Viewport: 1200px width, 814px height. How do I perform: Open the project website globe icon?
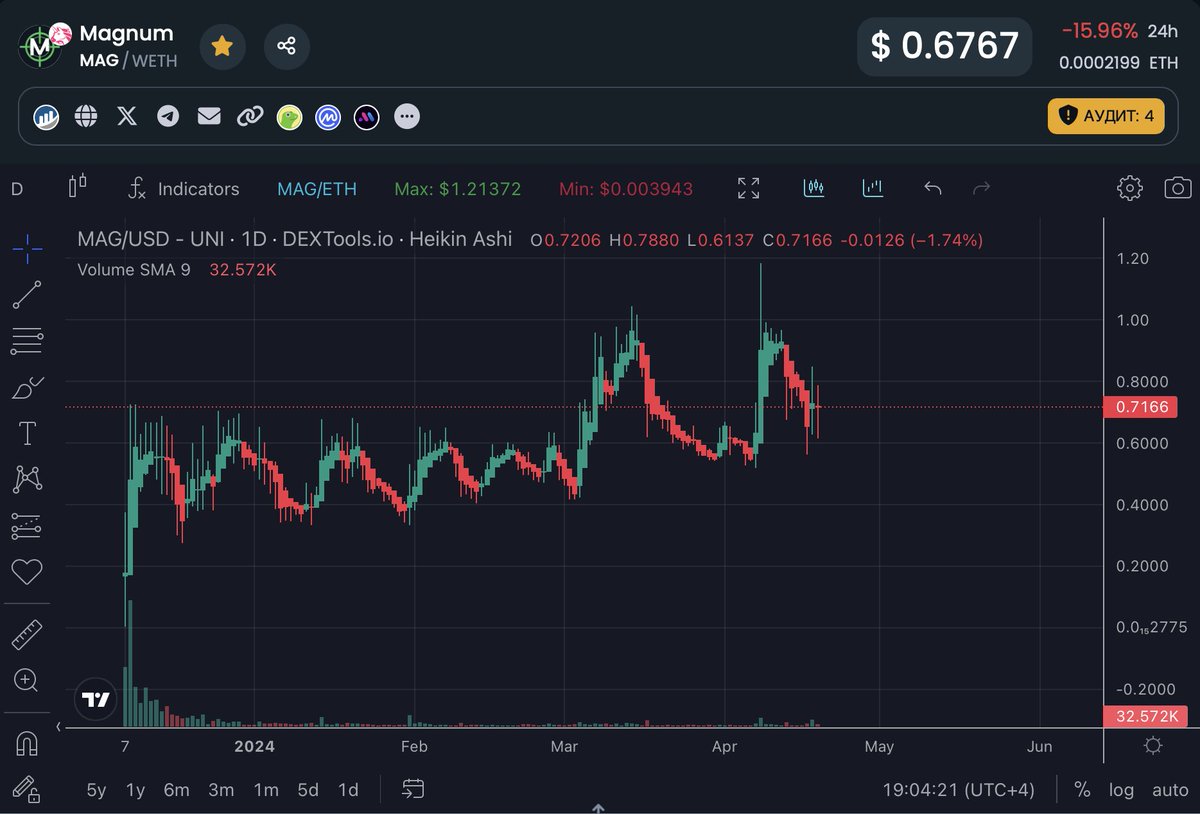[86, 117]
